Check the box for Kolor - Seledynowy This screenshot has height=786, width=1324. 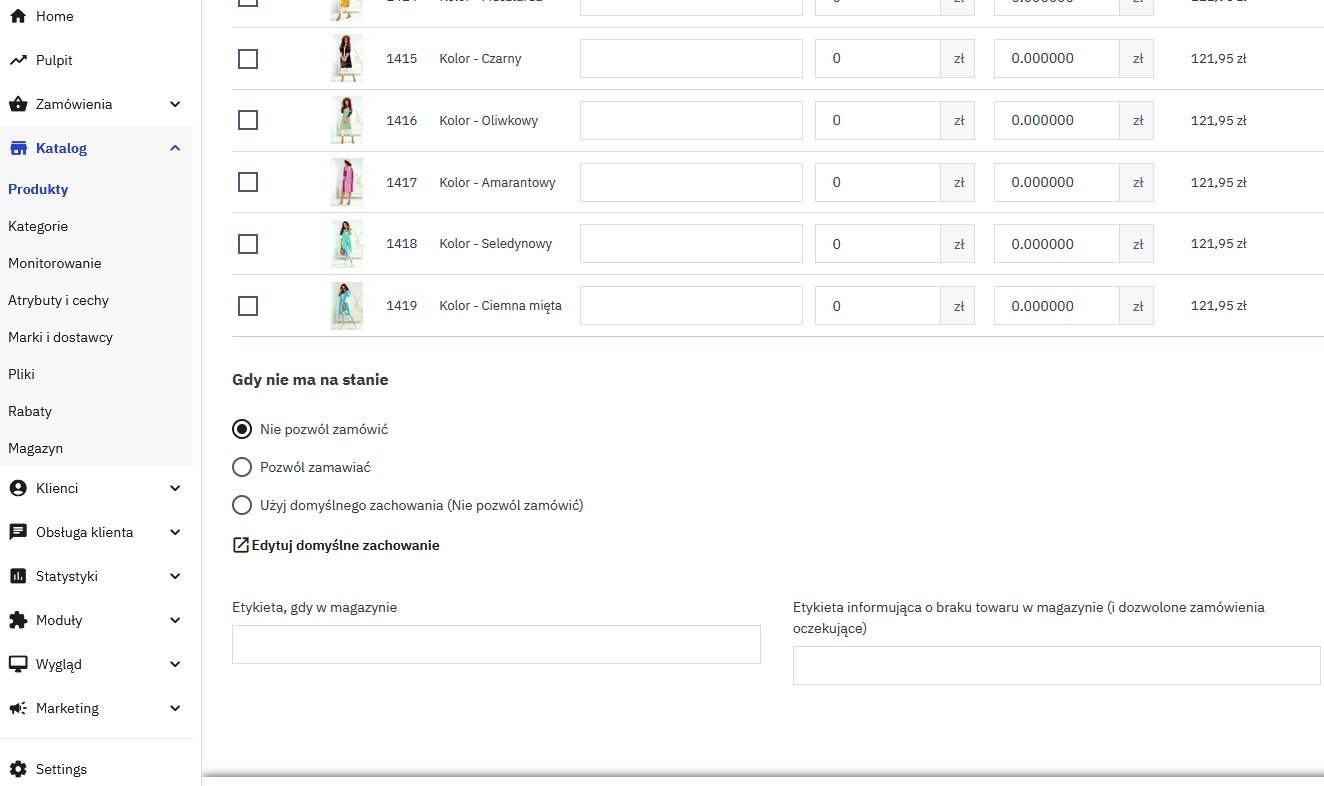coord(248,244)
